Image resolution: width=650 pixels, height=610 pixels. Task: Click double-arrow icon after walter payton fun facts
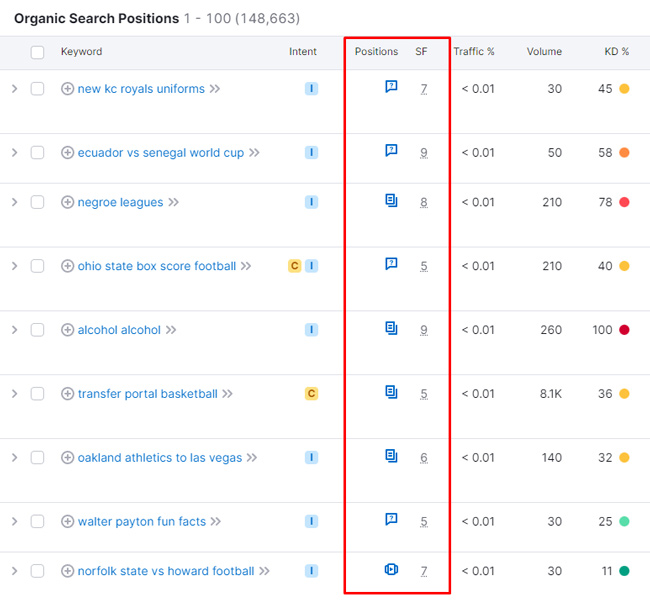(216, 521)
